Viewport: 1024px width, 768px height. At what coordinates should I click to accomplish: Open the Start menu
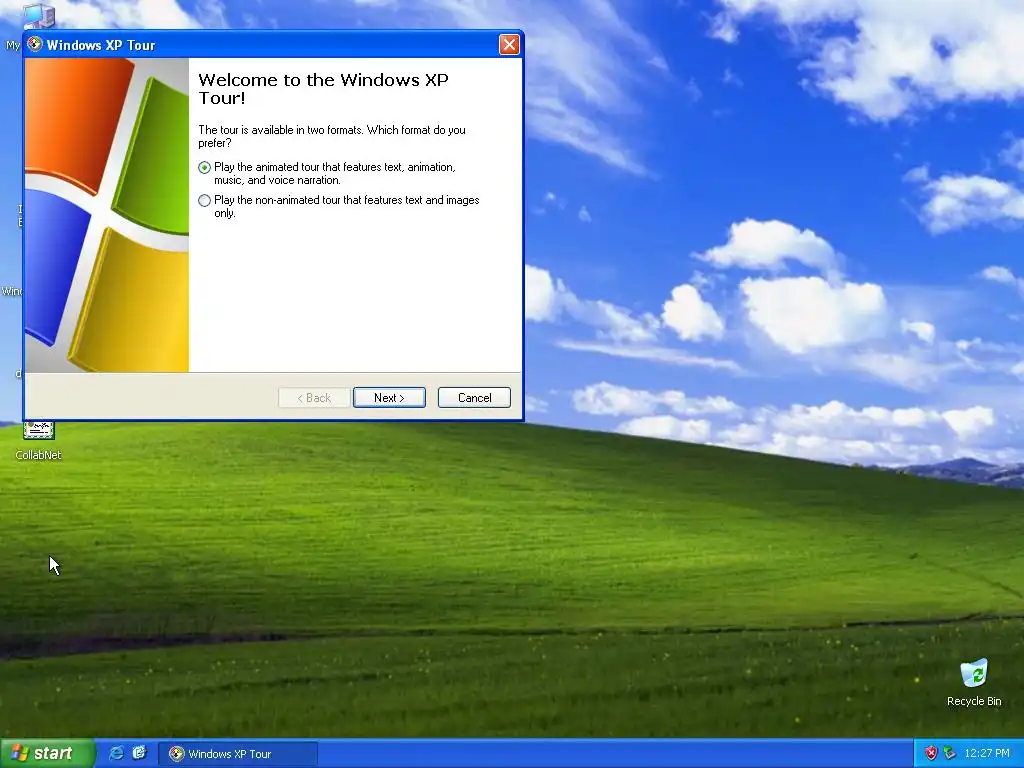tap(47, 753)
